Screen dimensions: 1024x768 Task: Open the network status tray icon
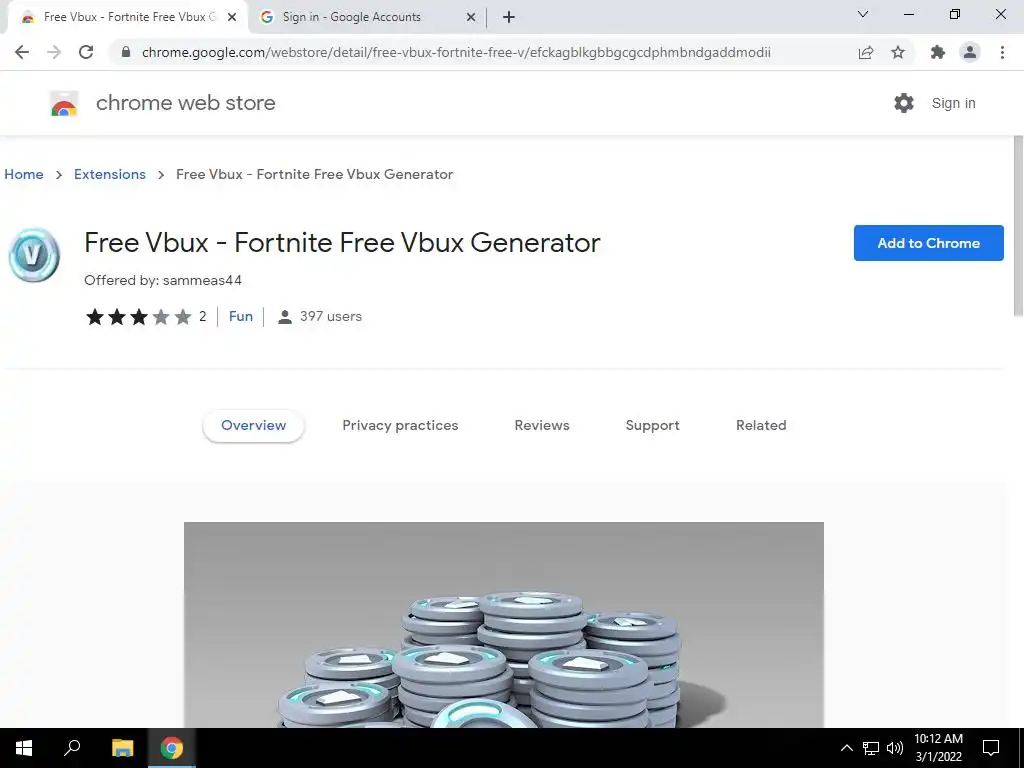click(x=871, y=748)
